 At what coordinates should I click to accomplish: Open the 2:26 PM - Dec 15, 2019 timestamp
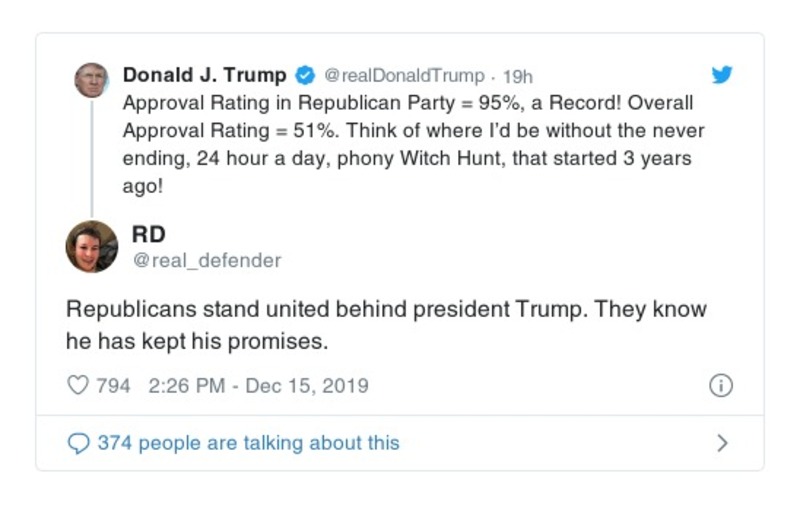pyautogui.click(x=258, y=385)
